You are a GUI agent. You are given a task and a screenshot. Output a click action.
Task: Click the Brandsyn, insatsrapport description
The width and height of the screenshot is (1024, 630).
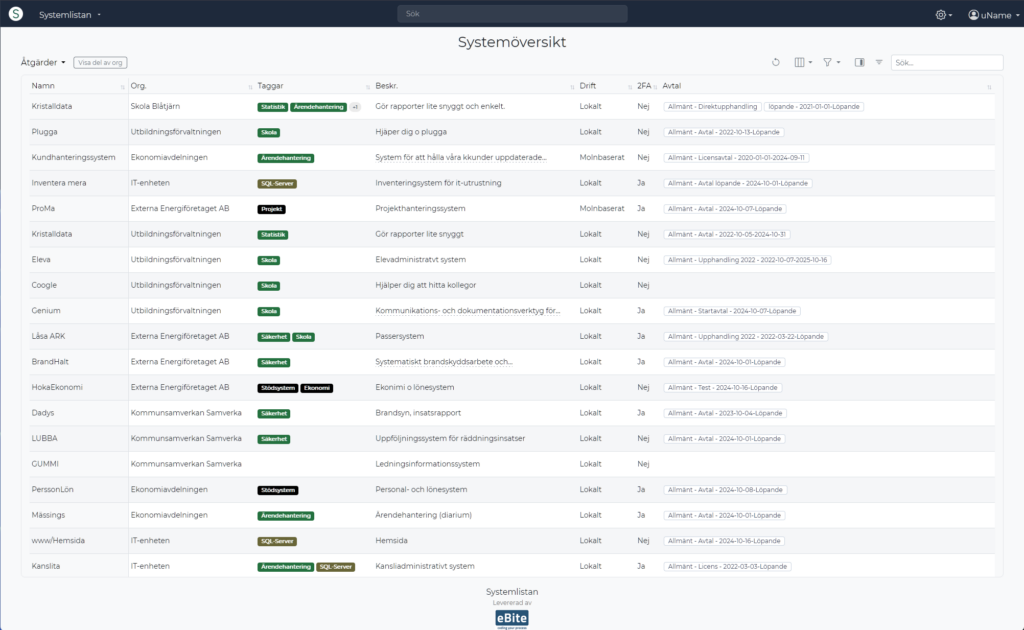click(x=418, y=413)
